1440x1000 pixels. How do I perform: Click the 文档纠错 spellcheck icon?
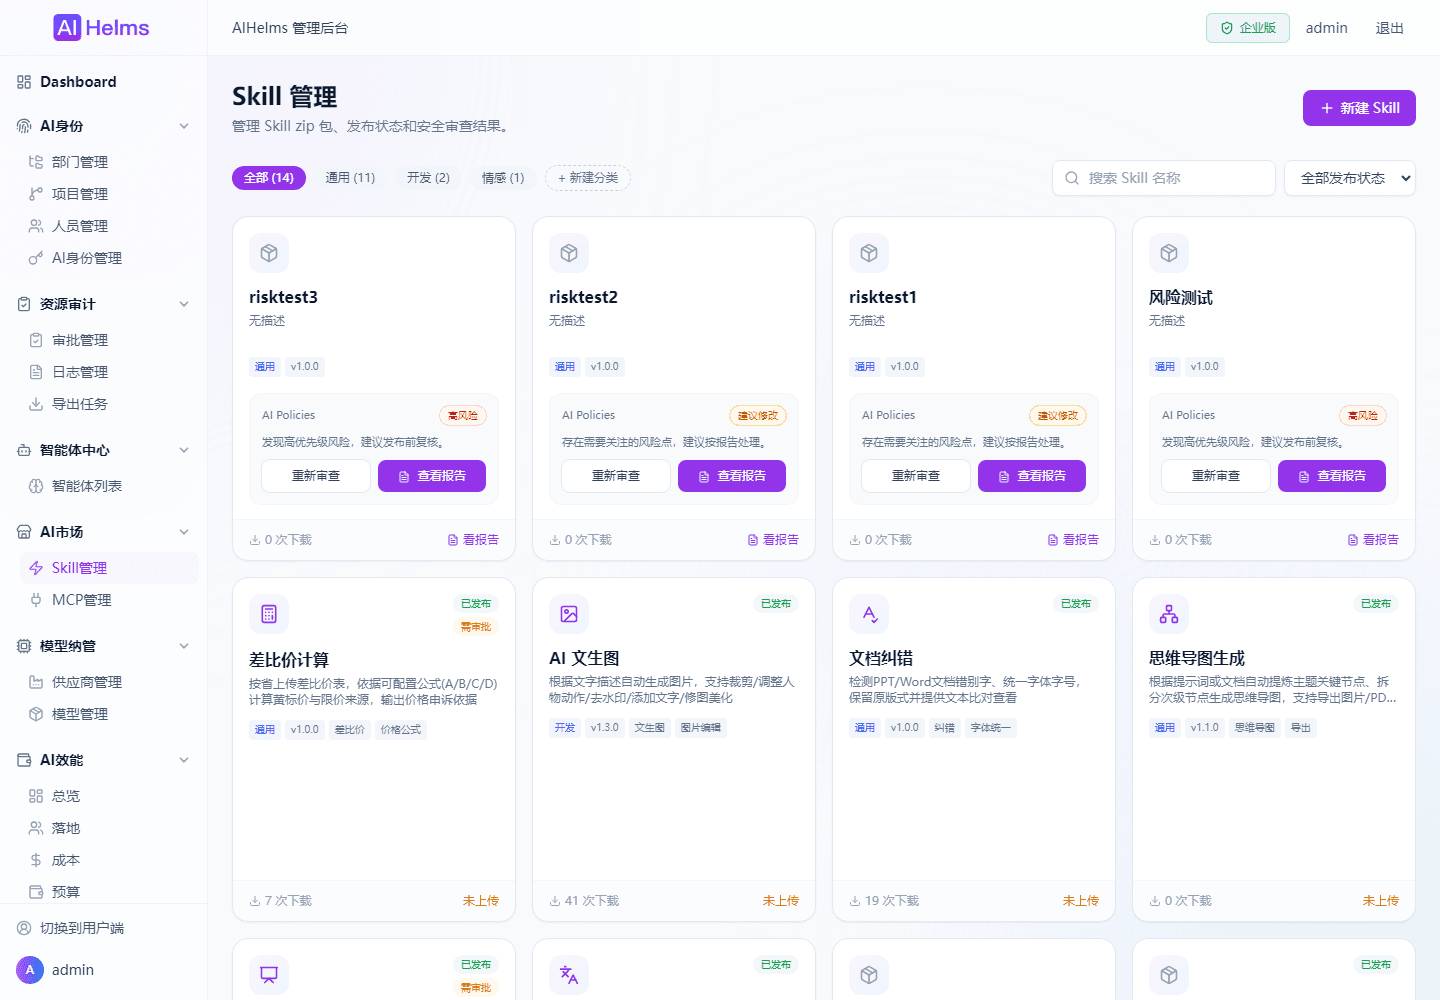tap(869, 614)
